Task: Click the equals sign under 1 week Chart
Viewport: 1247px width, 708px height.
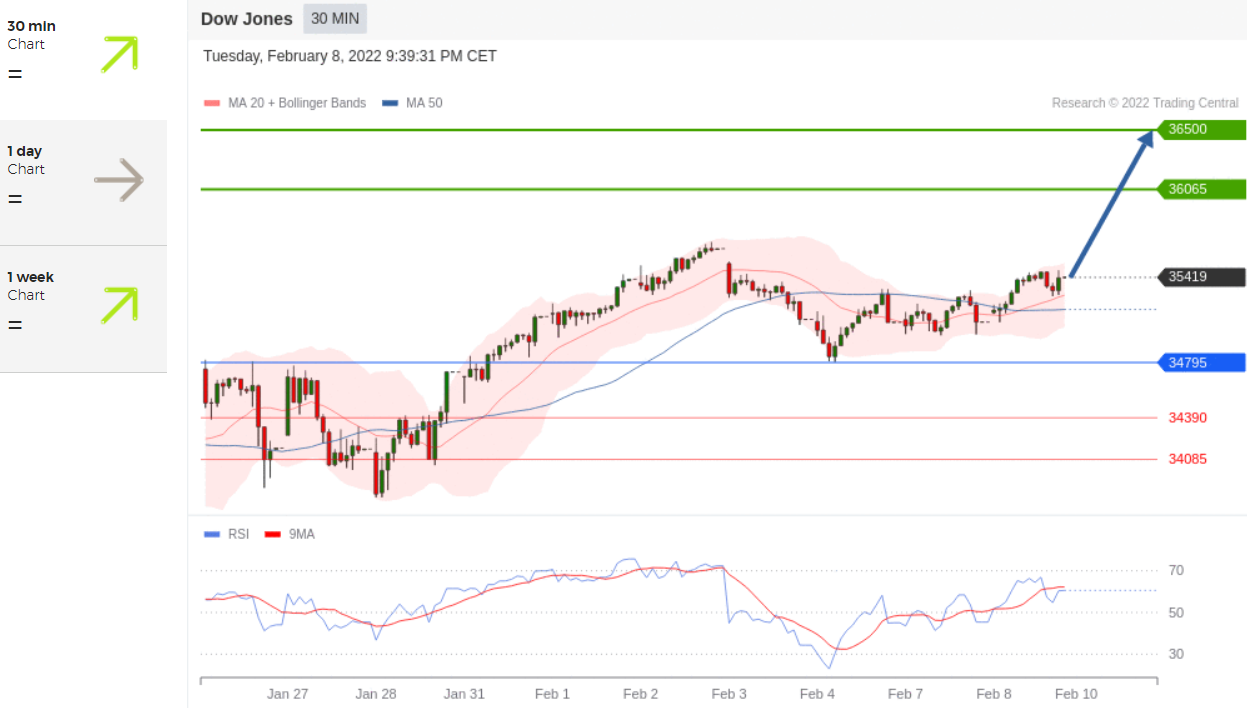Action: tap(15, 325)
